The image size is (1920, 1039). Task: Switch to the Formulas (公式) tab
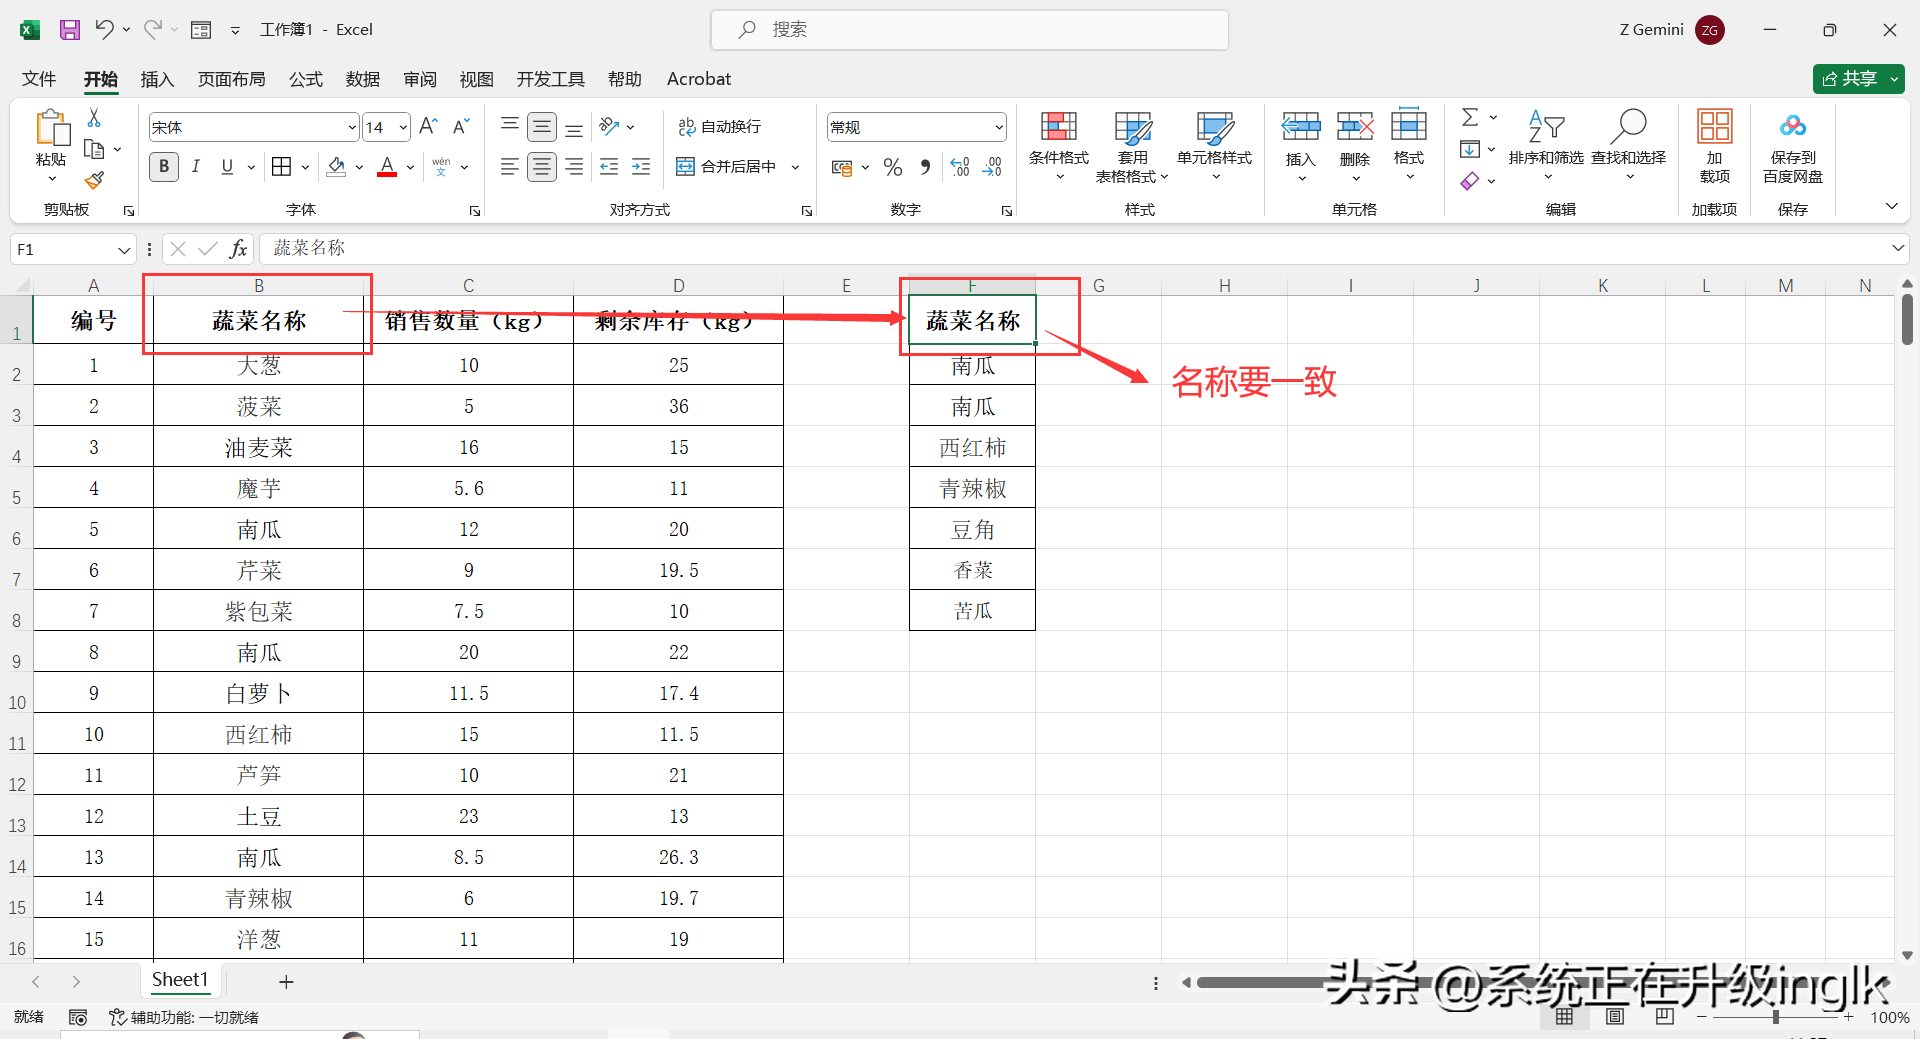click(x=306, y=79)
